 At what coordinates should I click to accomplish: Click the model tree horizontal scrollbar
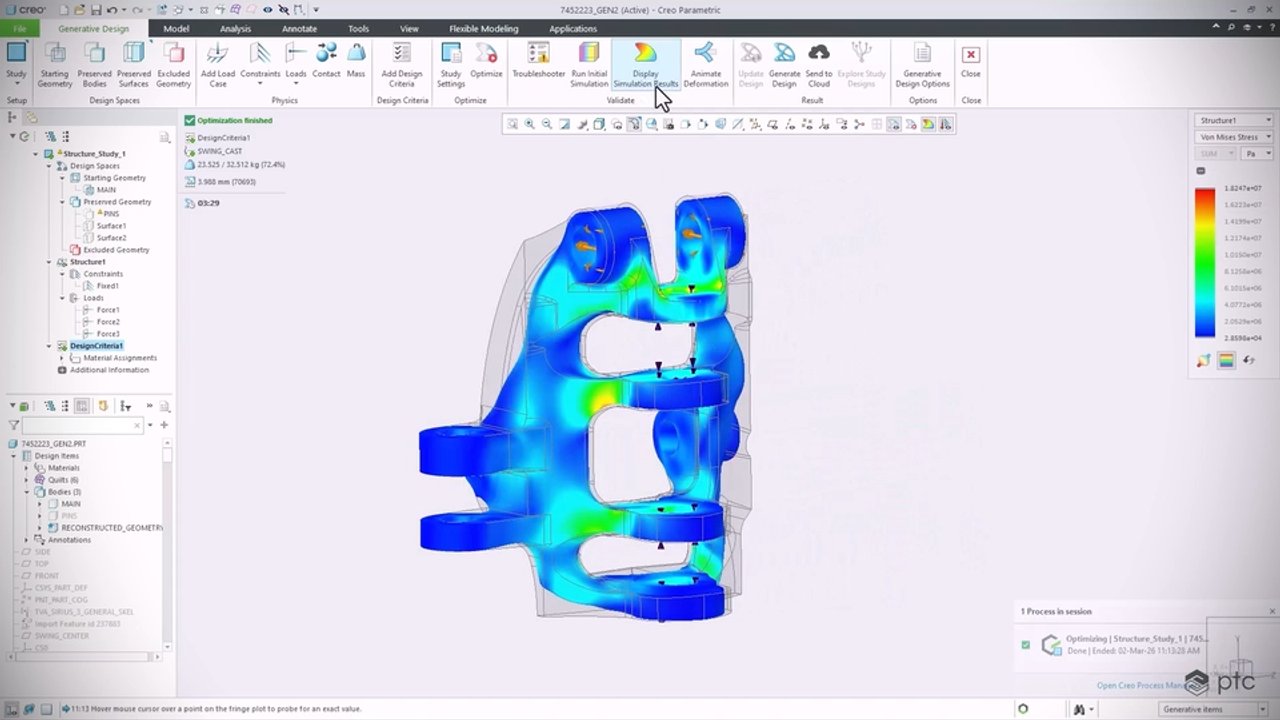pos(82,657)
